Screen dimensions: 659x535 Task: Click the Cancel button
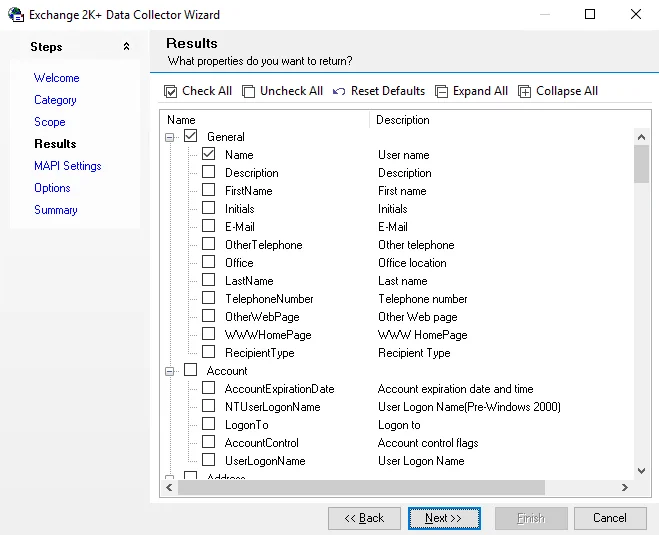(610, 518)
